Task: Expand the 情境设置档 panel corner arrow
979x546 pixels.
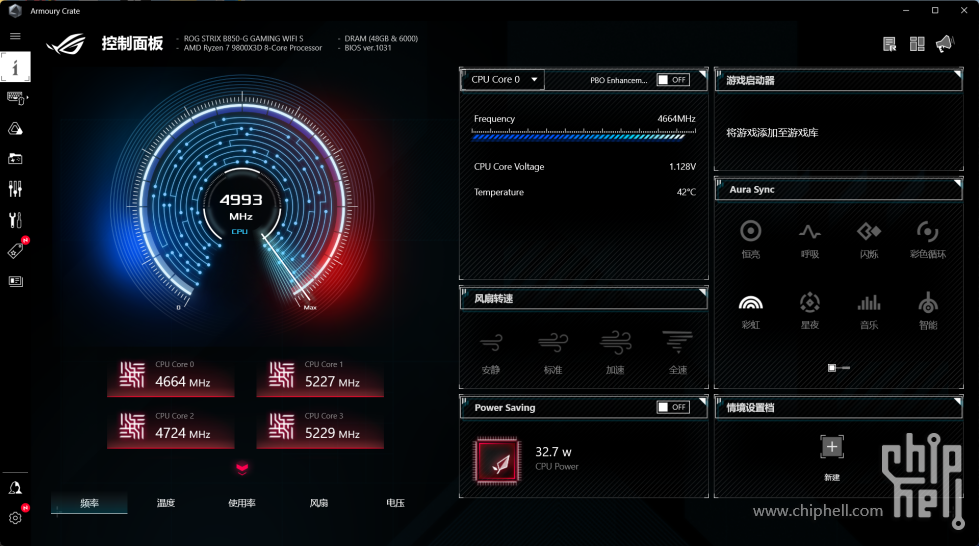Action: (957, 402)
